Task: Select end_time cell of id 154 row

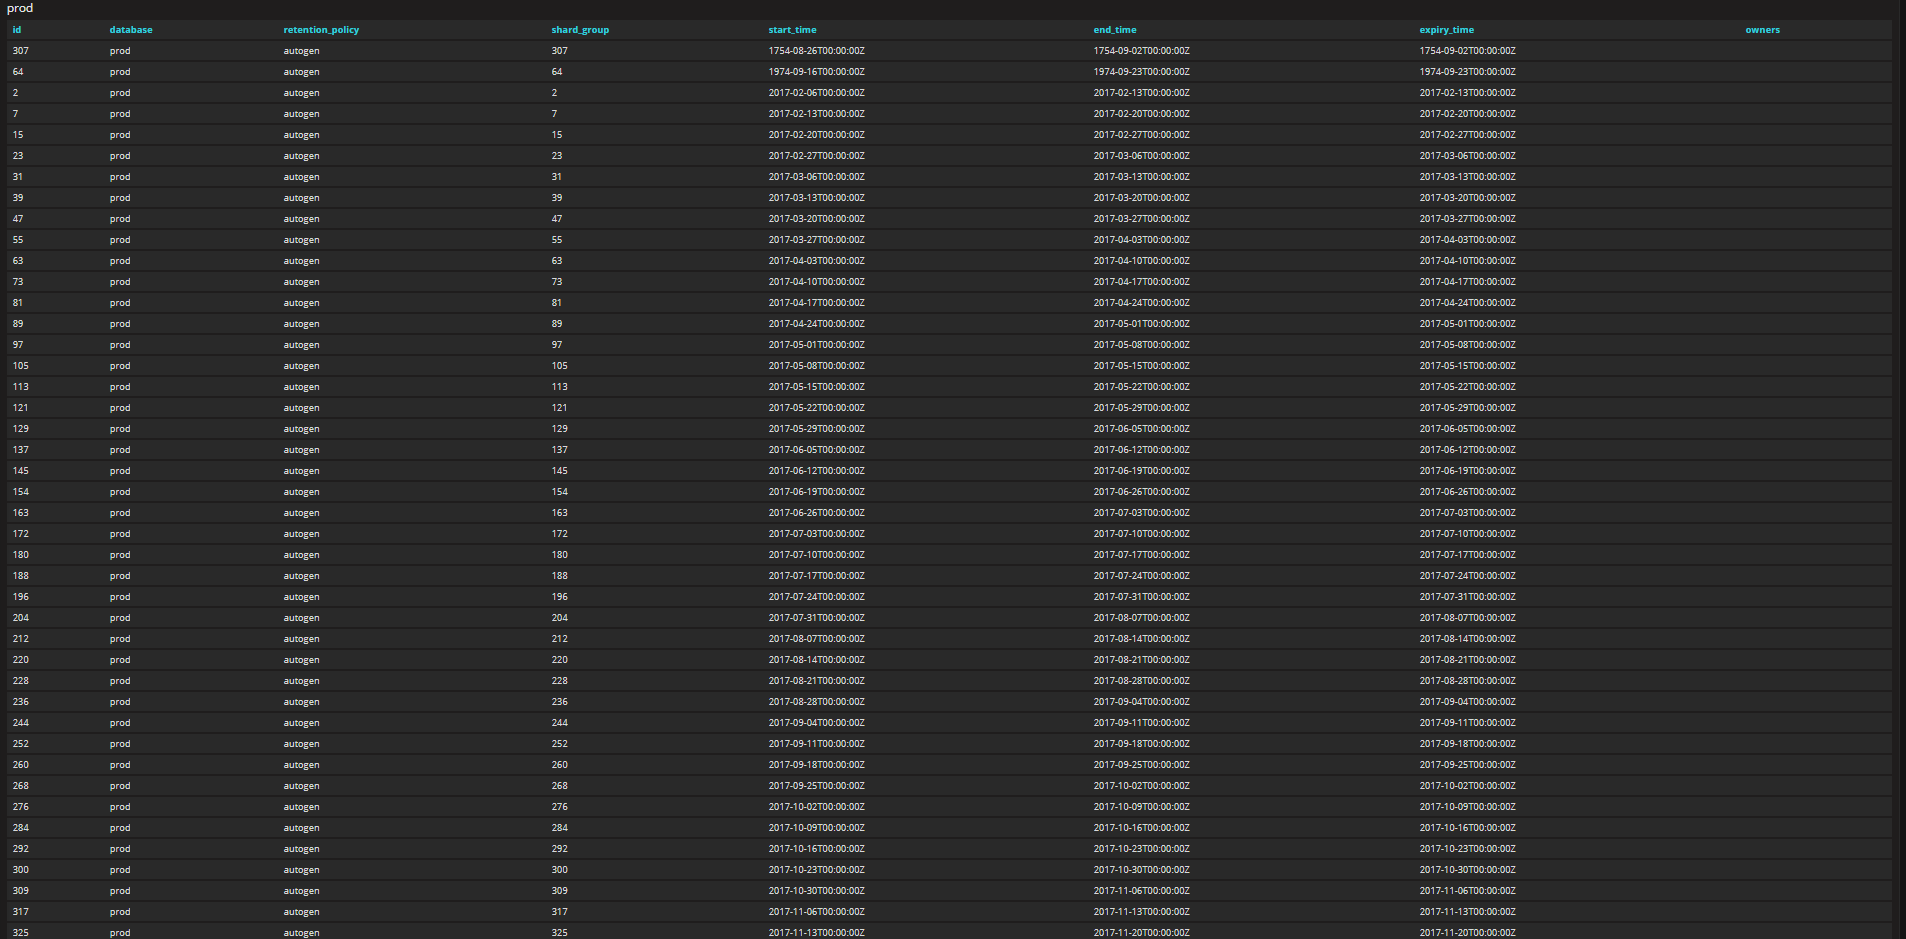Action: 1142,492
